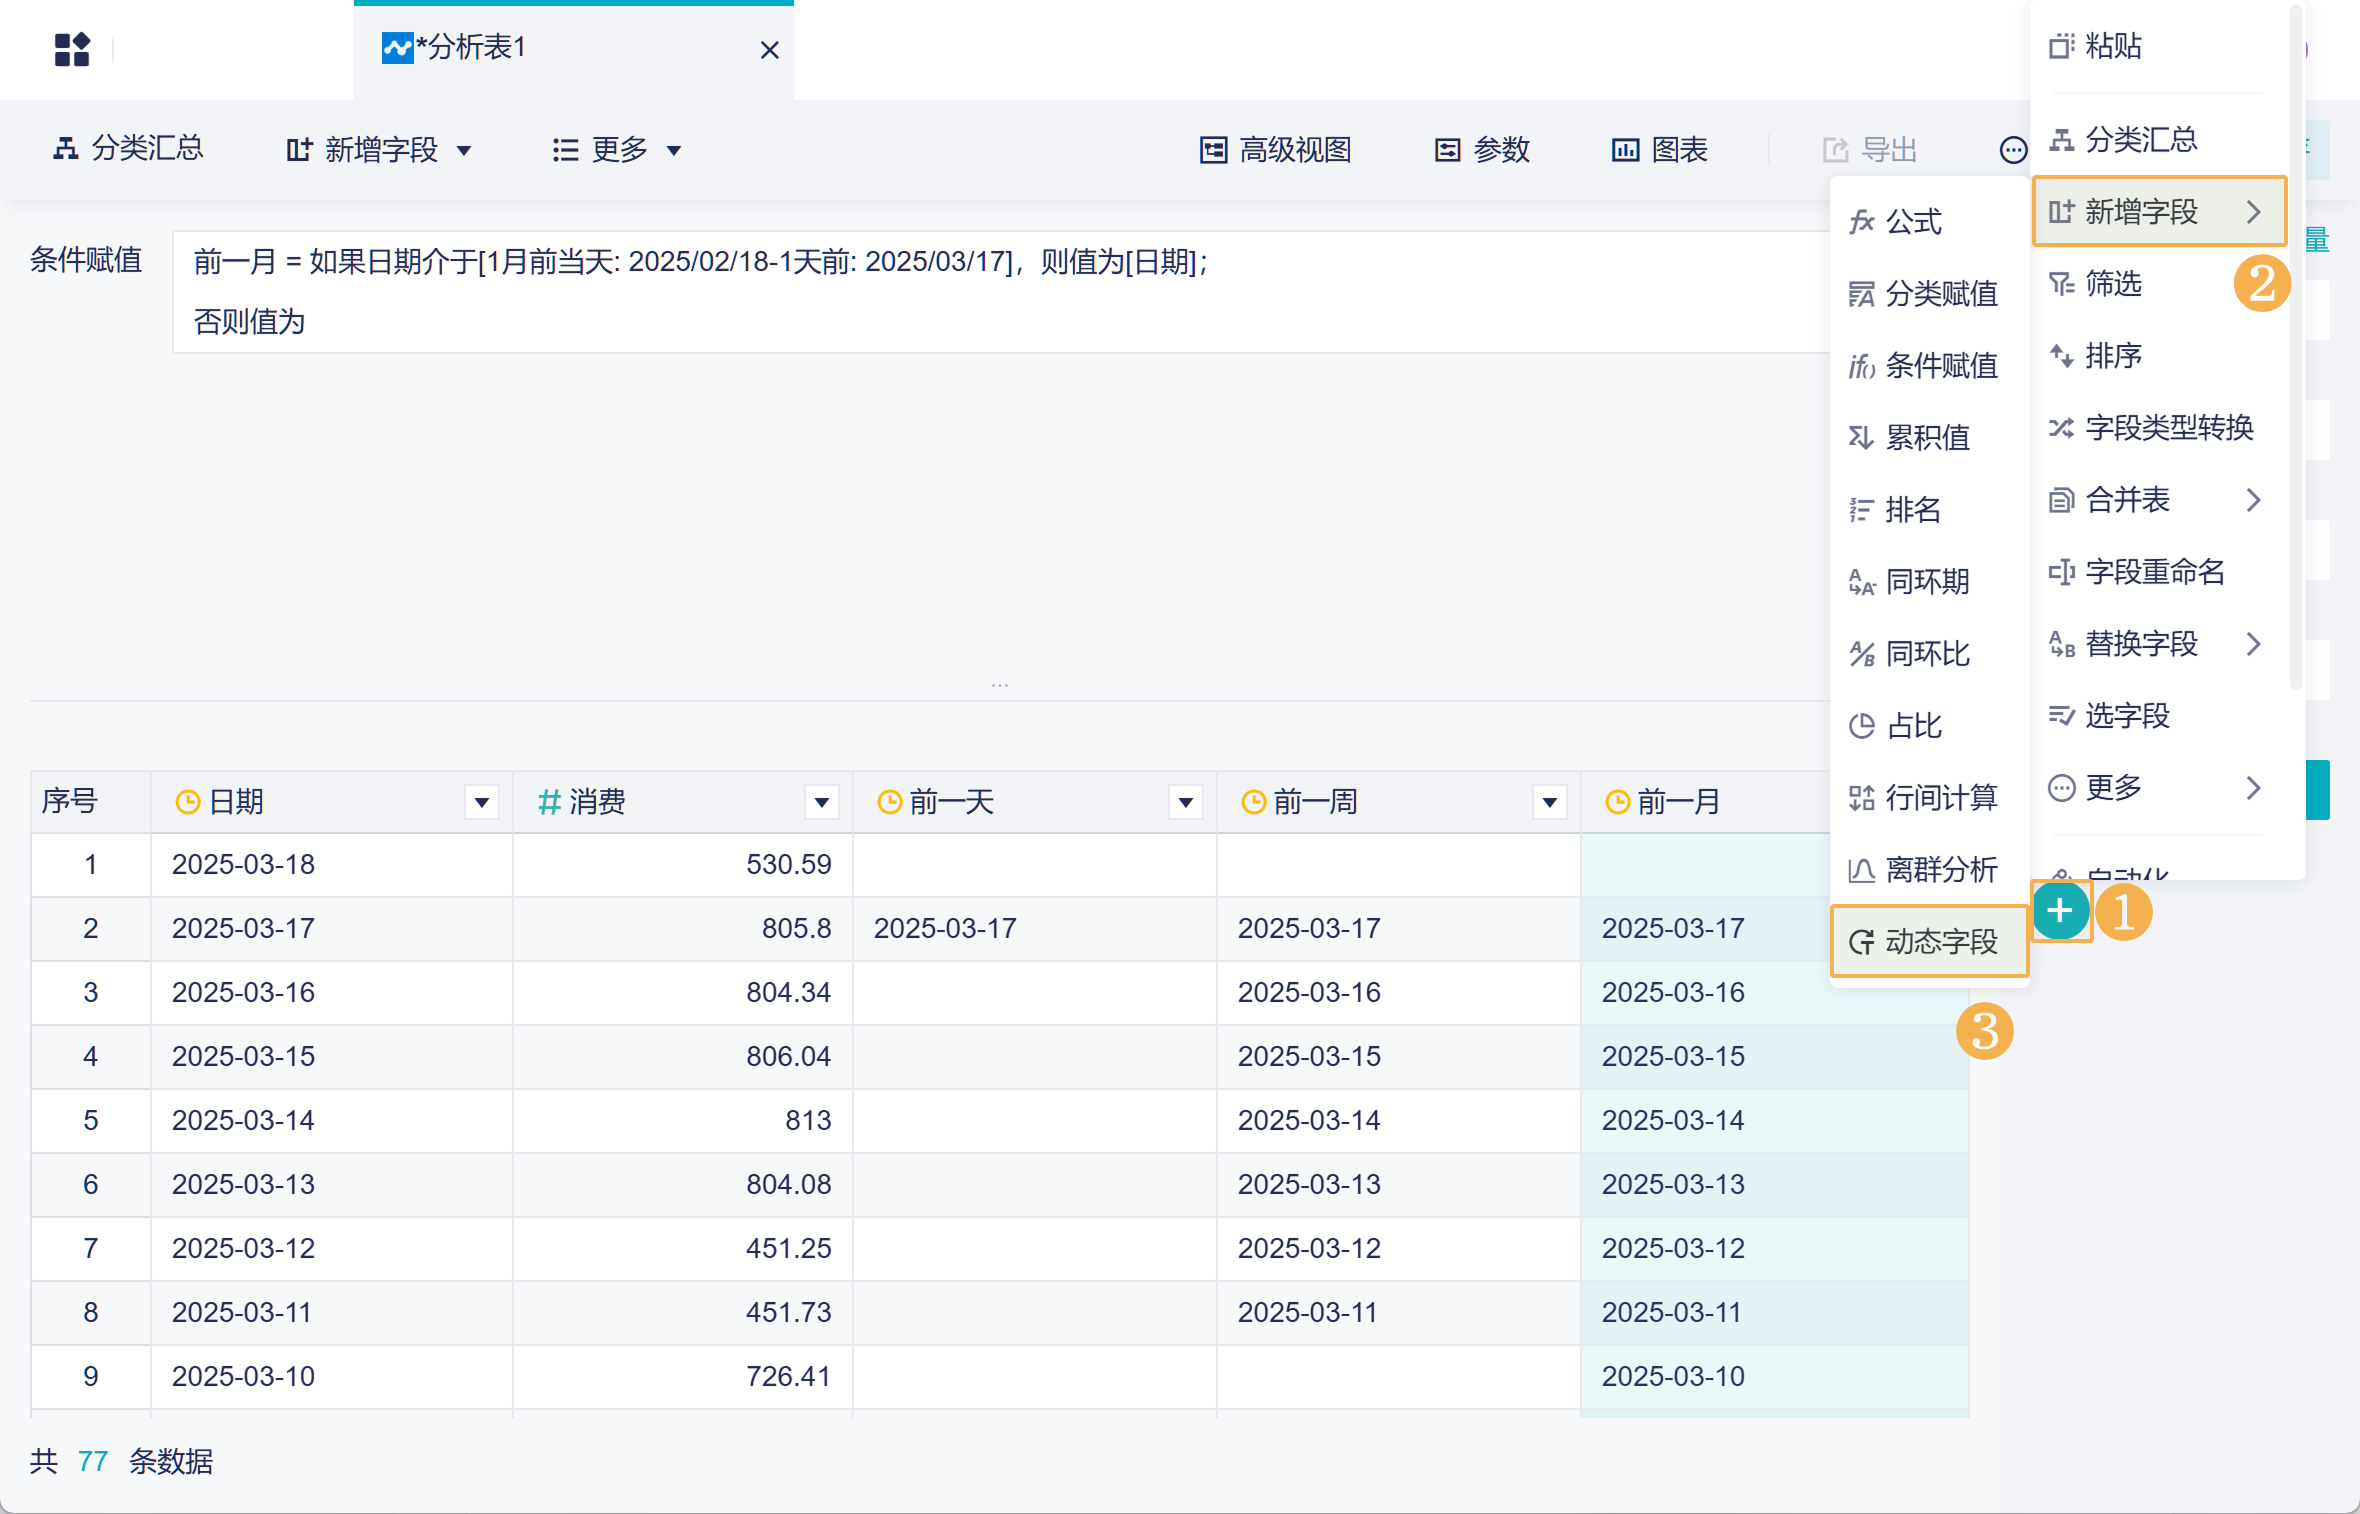Viewport: 2360px width, 1514px height.
Task: Expand 替换字段 submenu
Action: pyautogui.click(x=2252, y=644)
